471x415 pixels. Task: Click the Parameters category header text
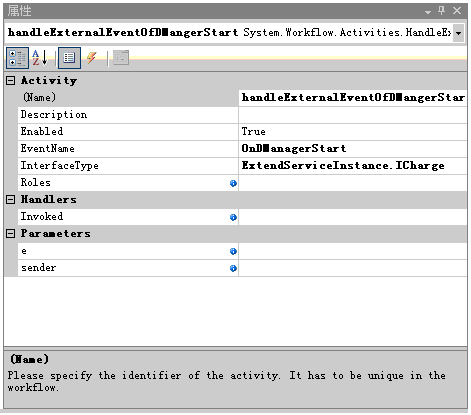(x=55, y=233)
